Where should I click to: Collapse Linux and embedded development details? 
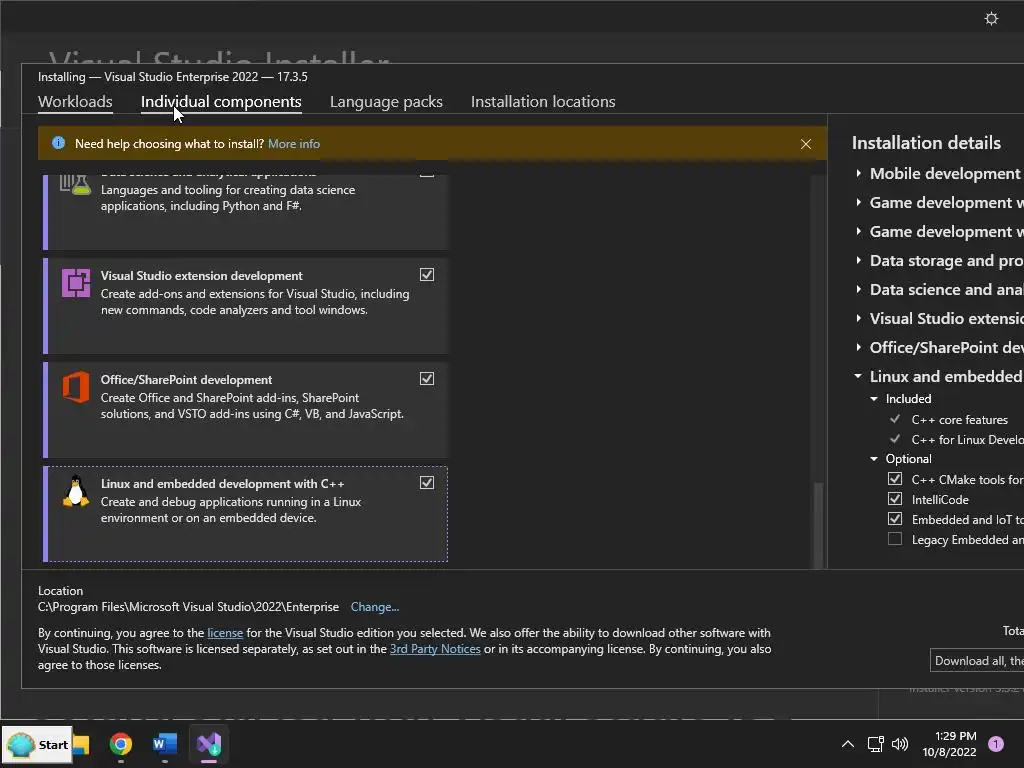tap(858, 377)
